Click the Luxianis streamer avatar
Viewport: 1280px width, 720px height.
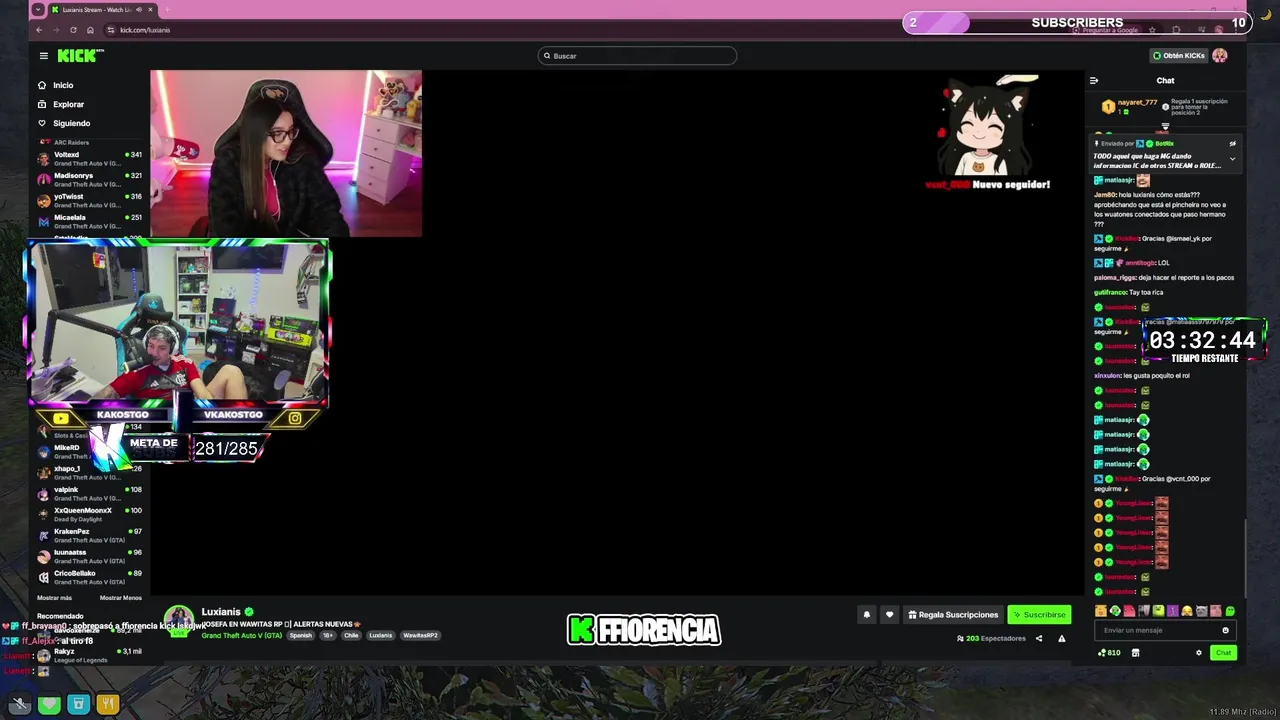click(179, 619)
